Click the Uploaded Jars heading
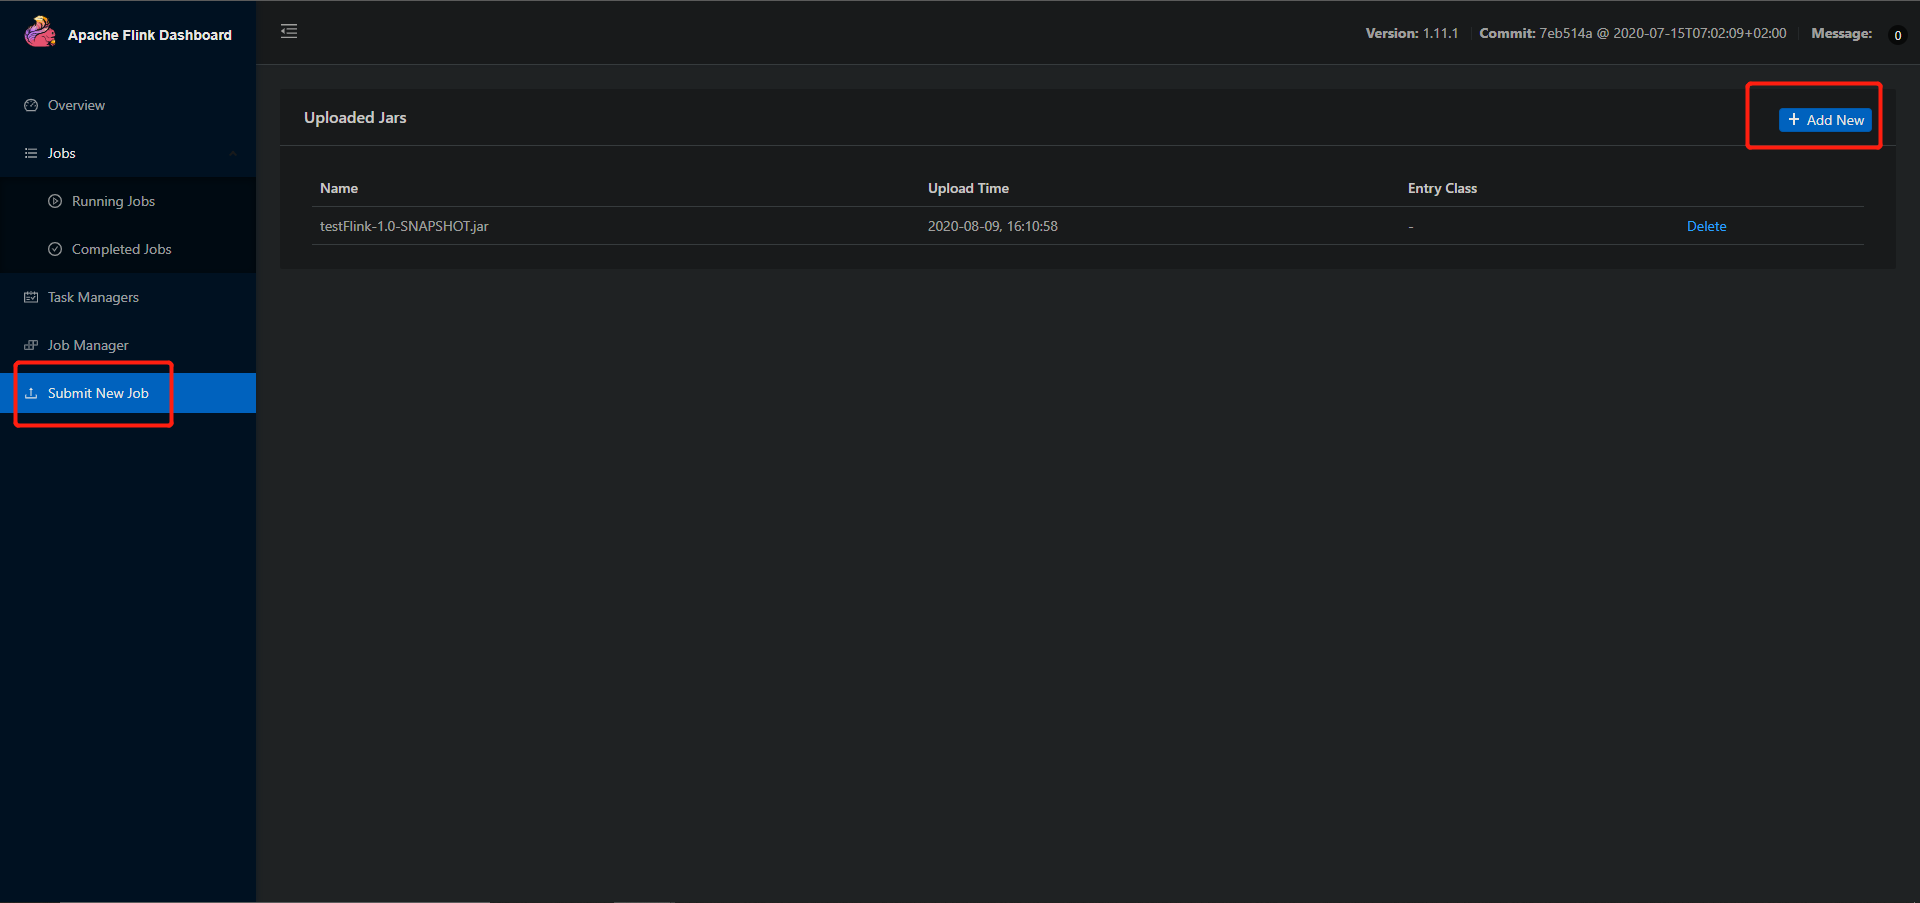 [x=355, y=117]
